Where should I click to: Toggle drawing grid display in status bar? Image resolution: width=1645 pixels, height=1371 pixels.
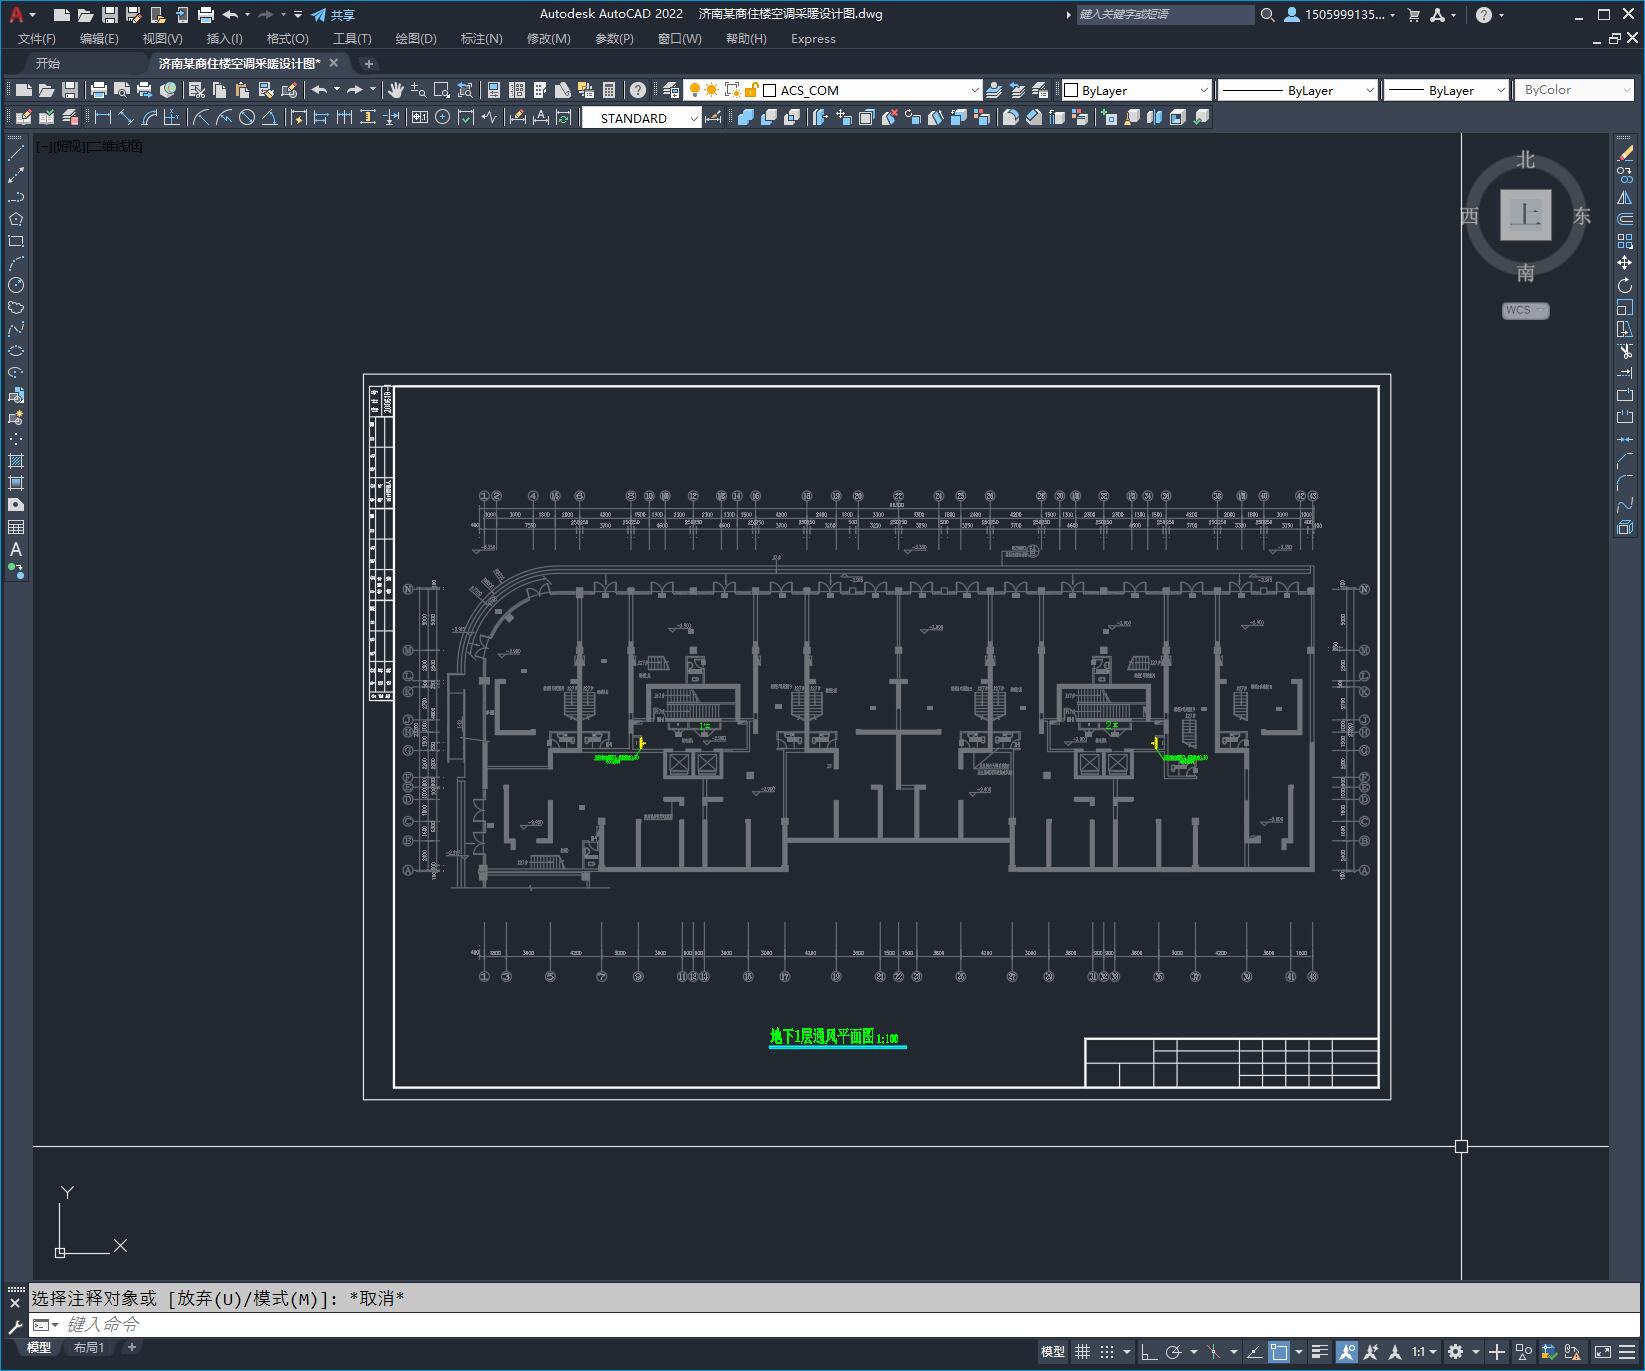pos(1082,1352)
